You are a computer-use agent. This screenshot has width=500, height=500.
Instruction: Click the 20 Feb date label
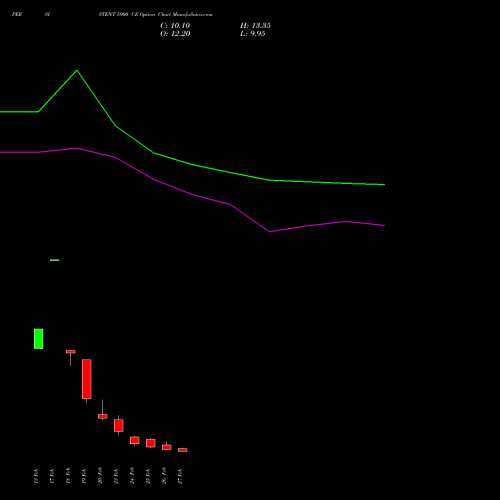click(x=100, y=476)
